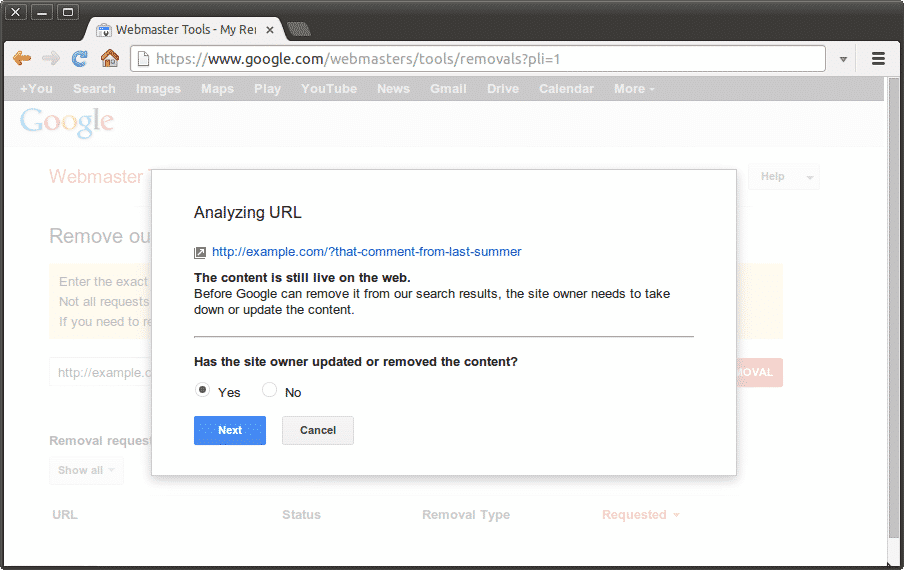Screen dimensions: 904x570
Task: Open the Chrome hamburger menu
Action: click(878, 58)
